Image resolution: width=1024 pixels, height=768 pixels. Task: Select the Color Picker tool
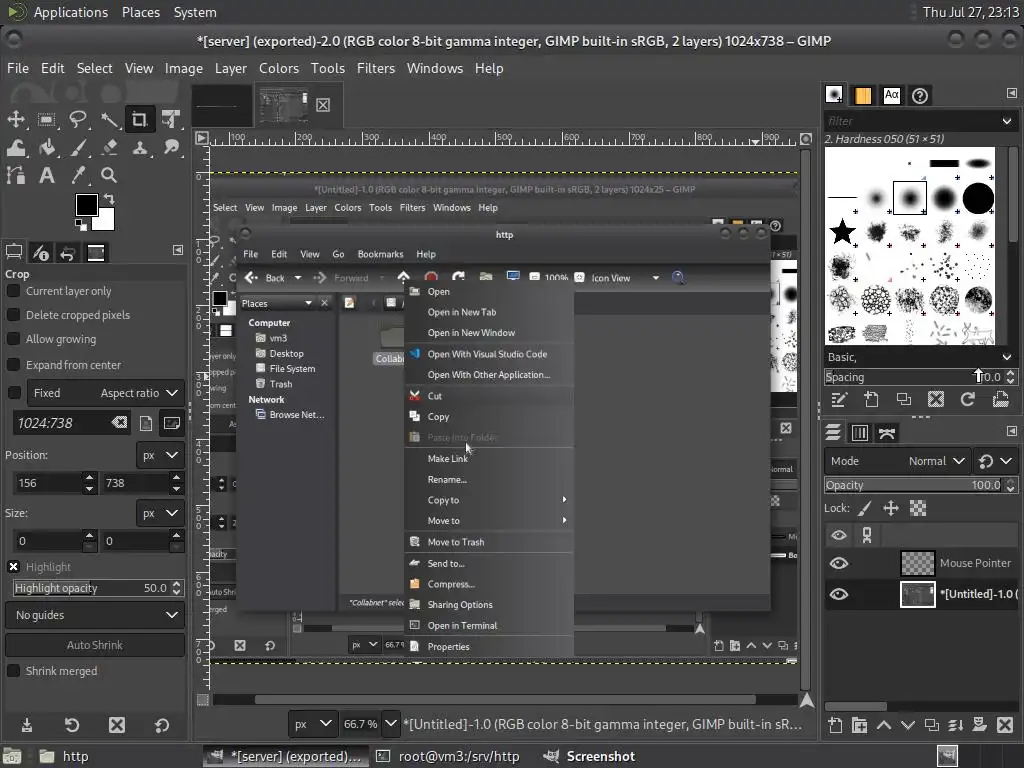coord(78,175)
